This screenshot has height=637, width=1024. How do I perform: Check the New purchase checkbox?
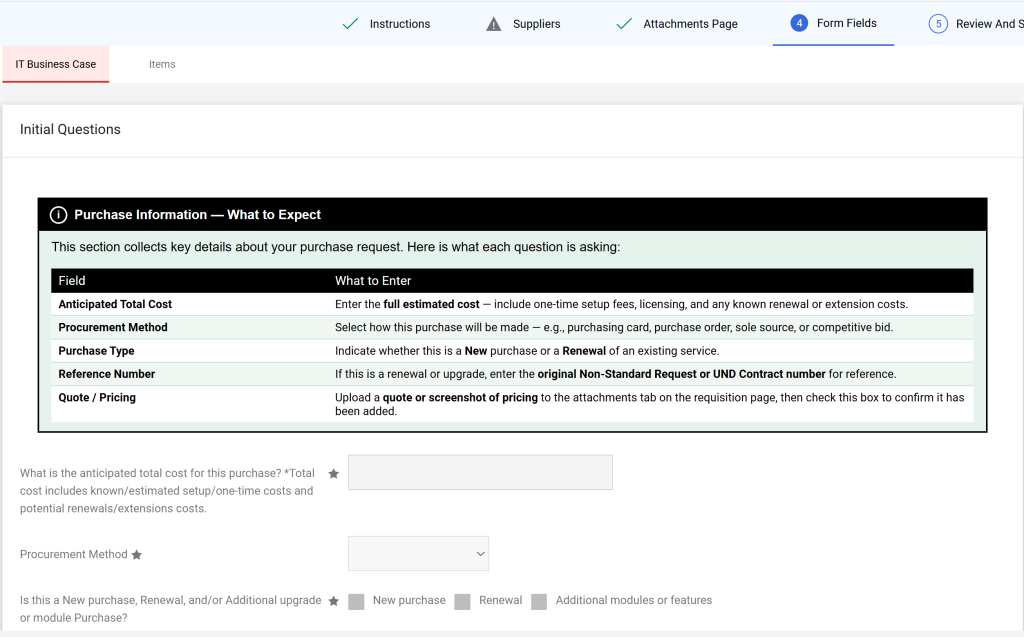356,602
